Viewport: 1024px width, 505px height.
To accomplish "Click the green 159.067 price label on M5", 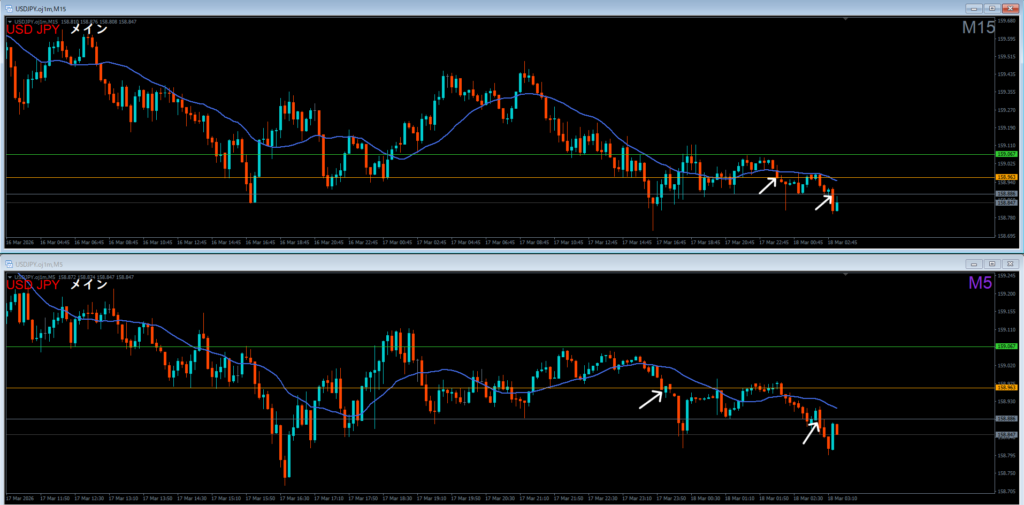I will (x=1004, y=346).
